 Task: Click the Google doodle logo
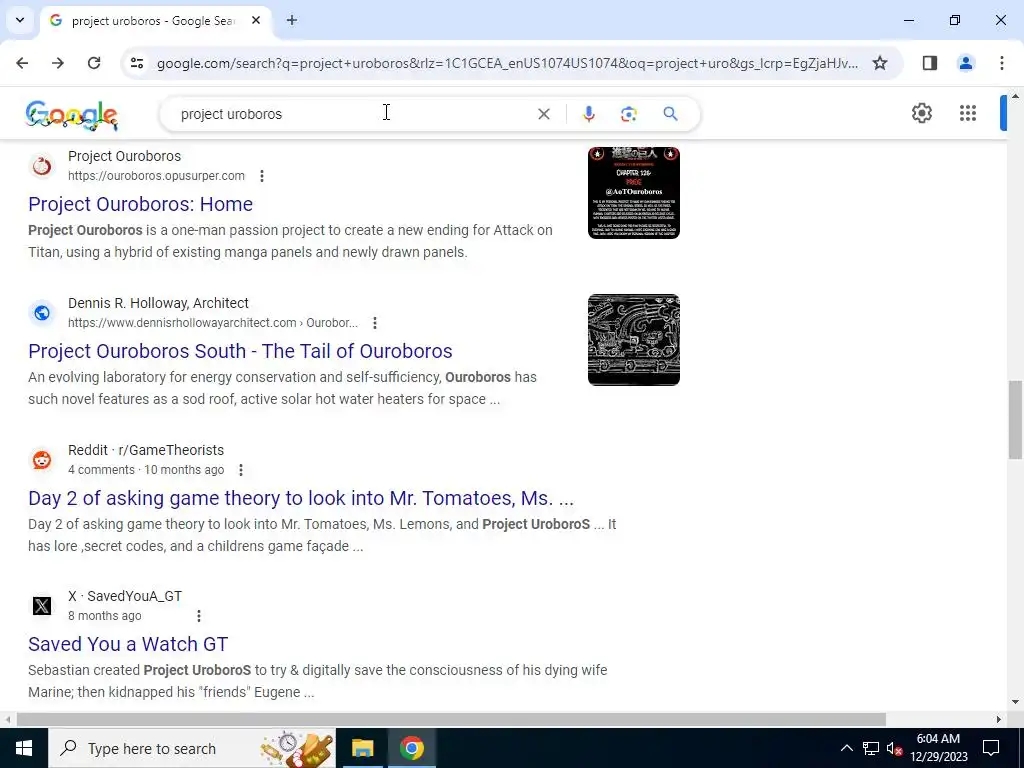click(72, 115)
